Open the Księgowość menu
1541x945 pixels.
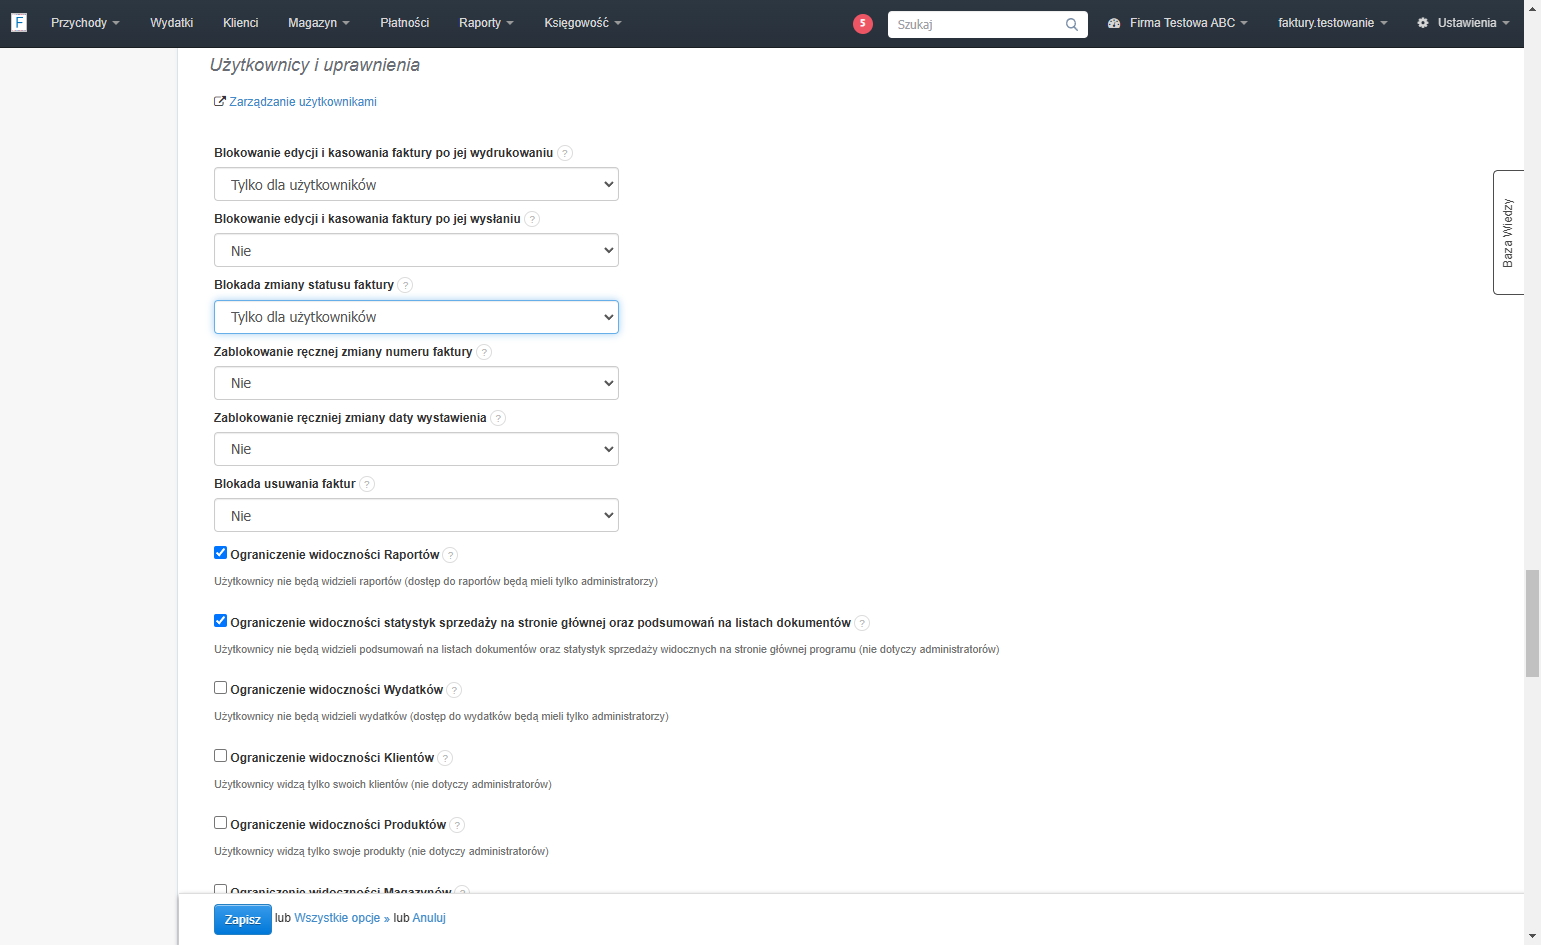coord(582,23)
